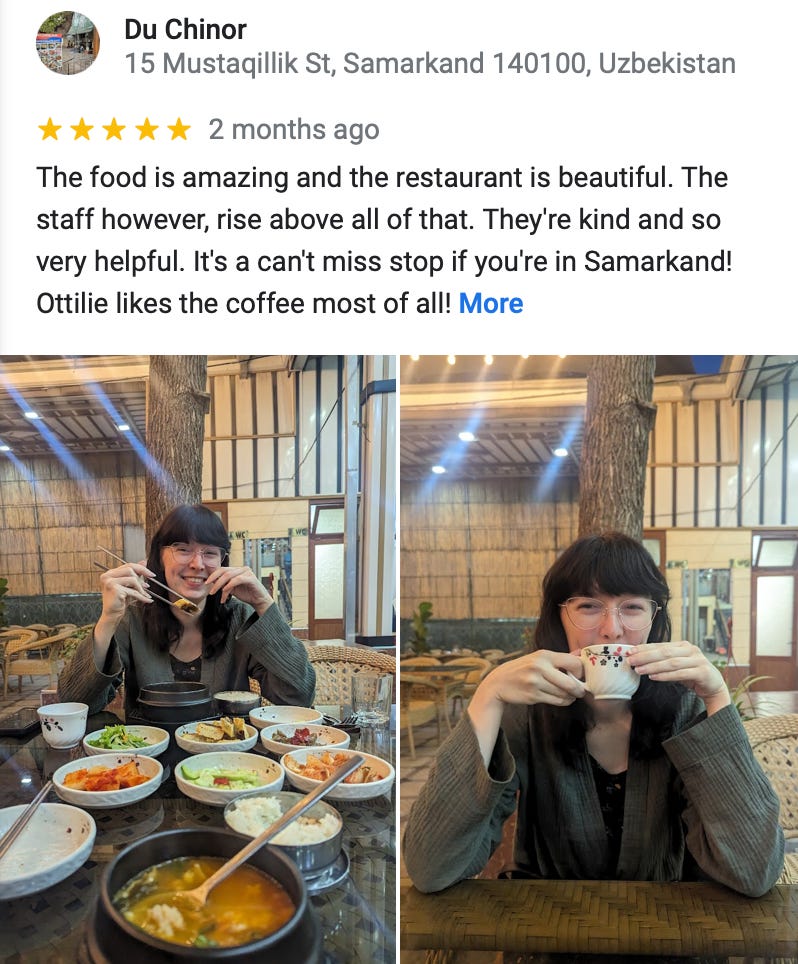Select the fifth rating star

click(x=179, y=130)
